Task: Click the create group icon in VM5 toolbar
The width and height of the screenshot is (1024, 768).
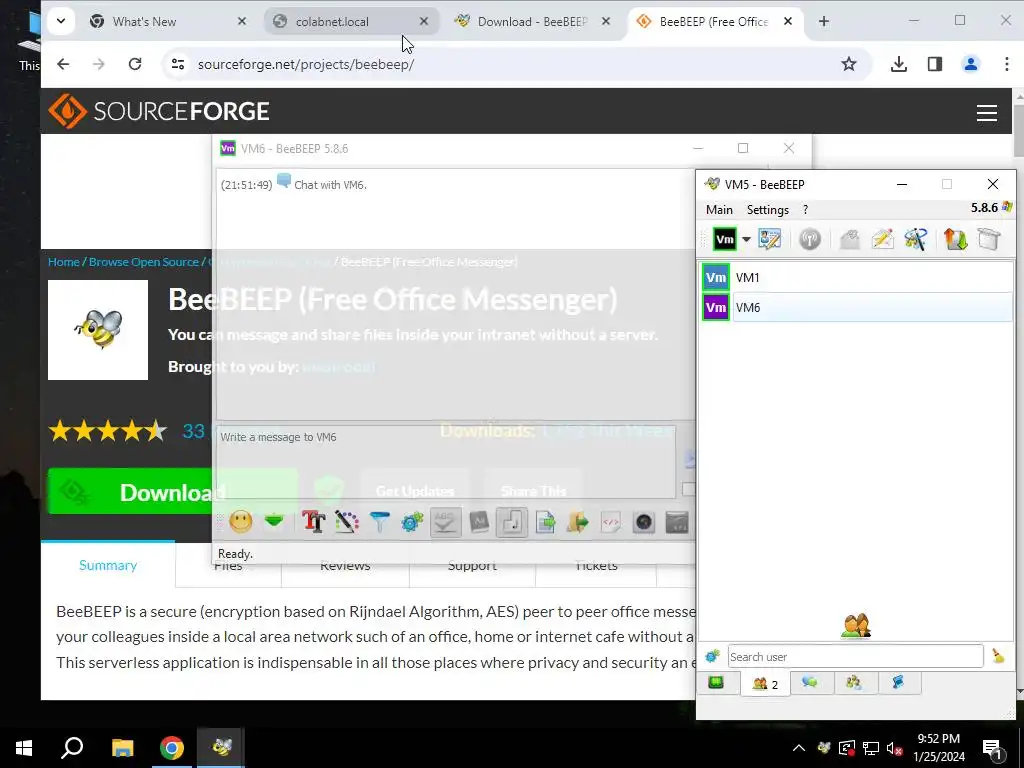Action: pos(916,239)
